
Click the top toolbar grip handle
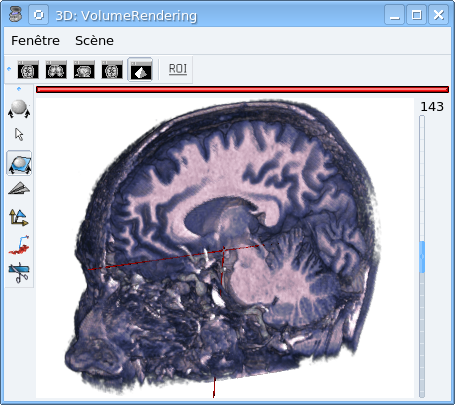(9, 69)
